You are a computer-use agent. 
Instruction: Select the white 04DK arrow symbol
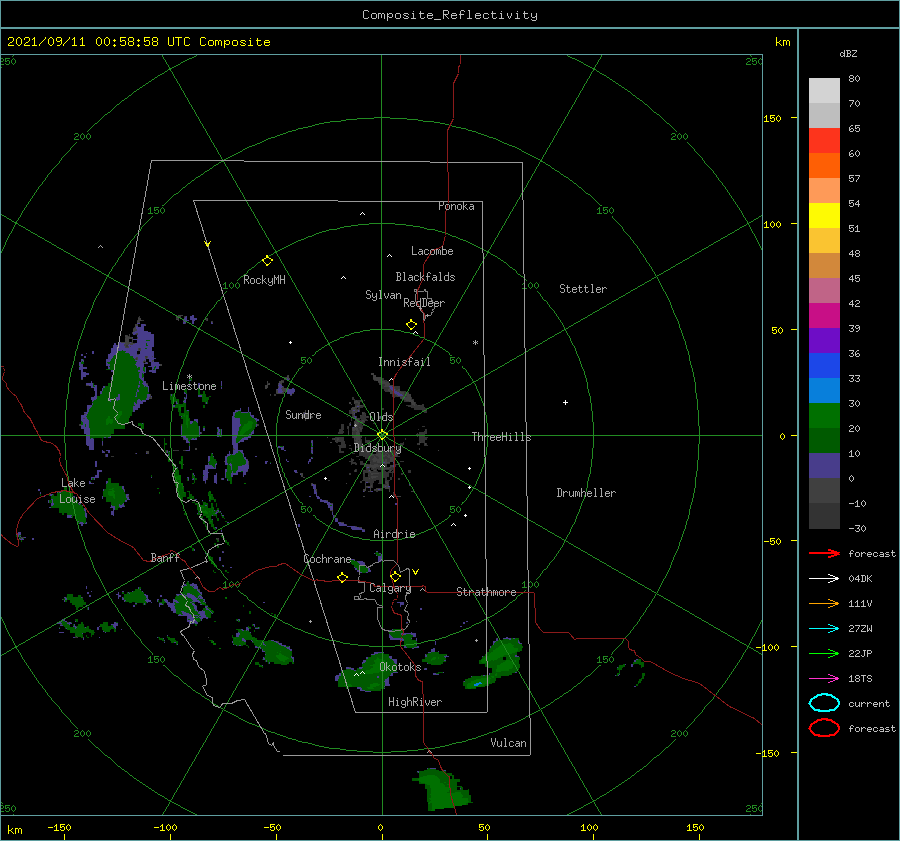coord(824,579)
